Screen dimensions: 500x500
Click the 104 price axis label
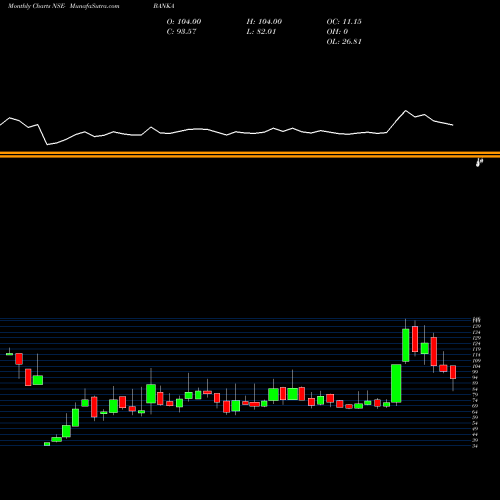pyautogui.click(x=476, y=366)
